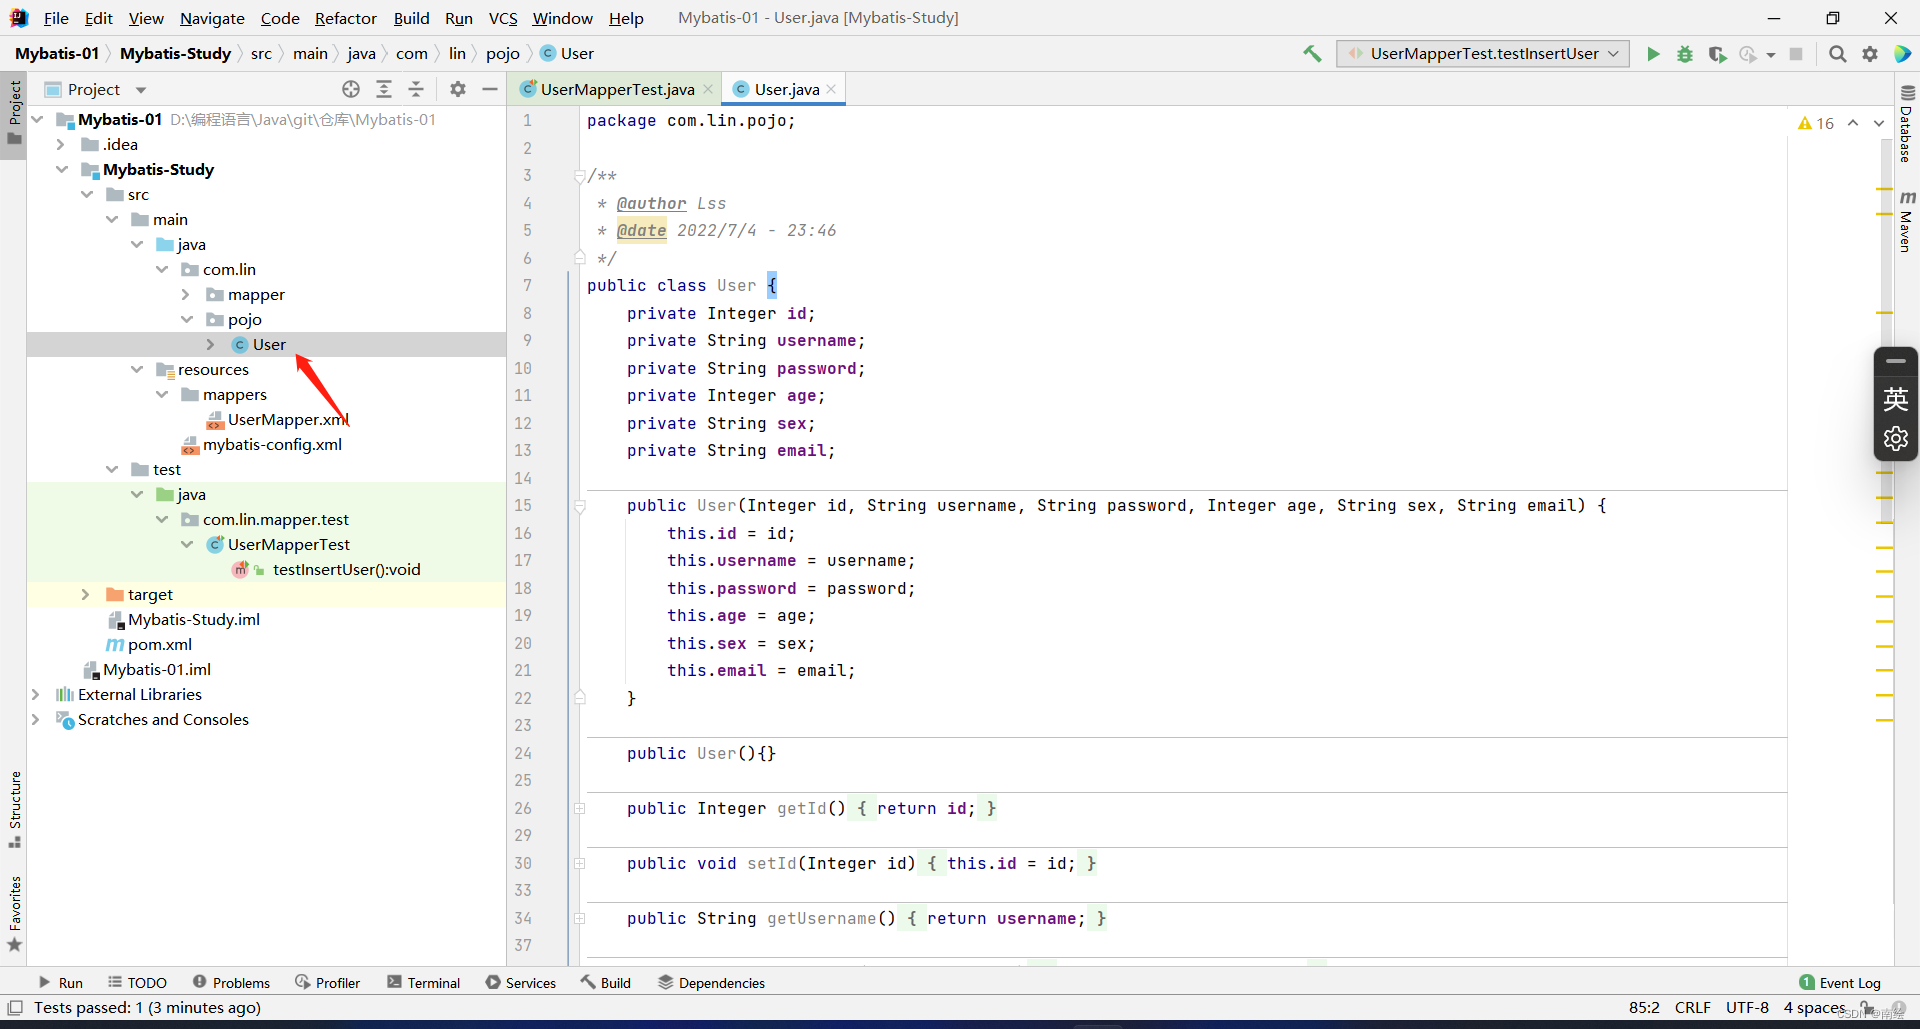Image resolution: width=1920 pixels, height=1029 pixels.
Task: Open the Problems tool window
Action: coord(231,983)
